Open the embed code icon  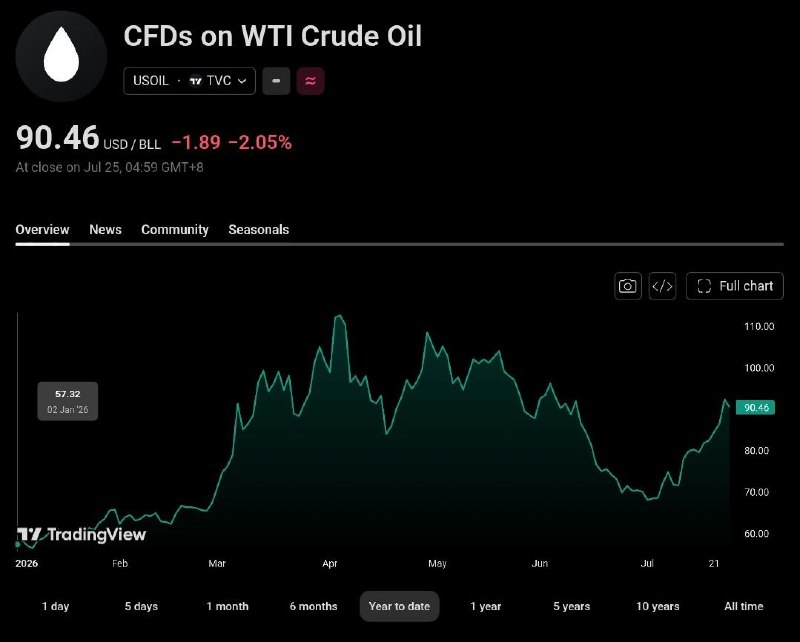[662, 286]
